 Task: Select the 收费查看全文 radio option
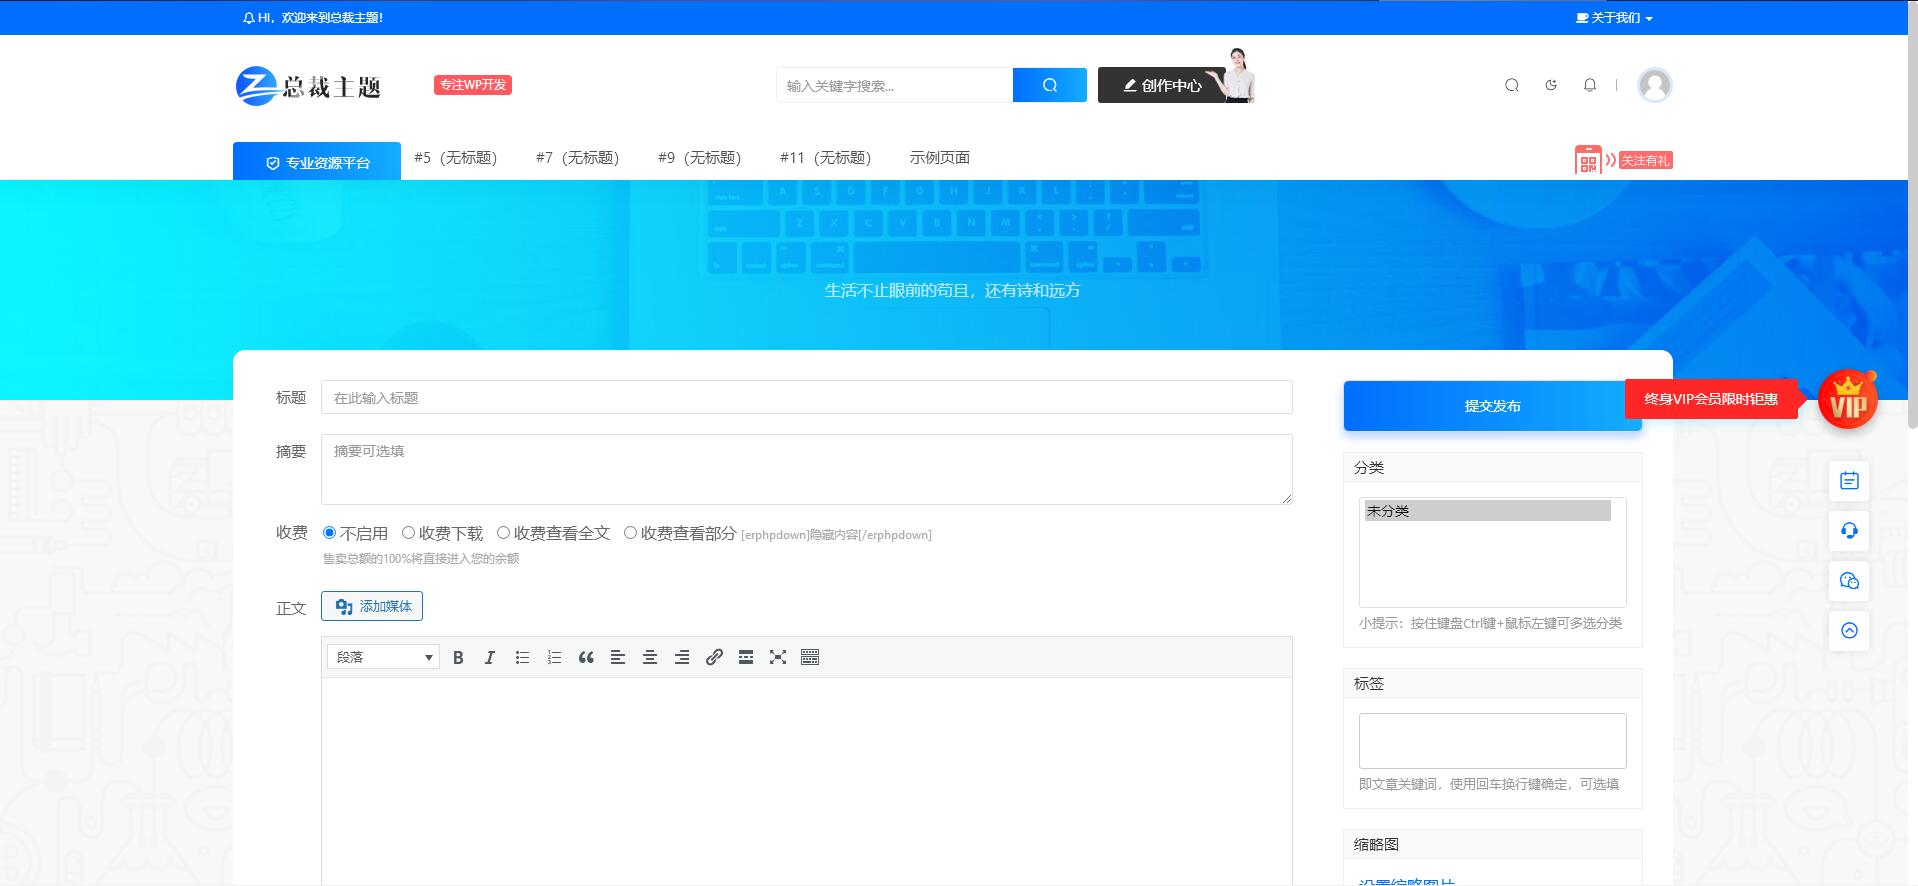(x=504, y=533)
